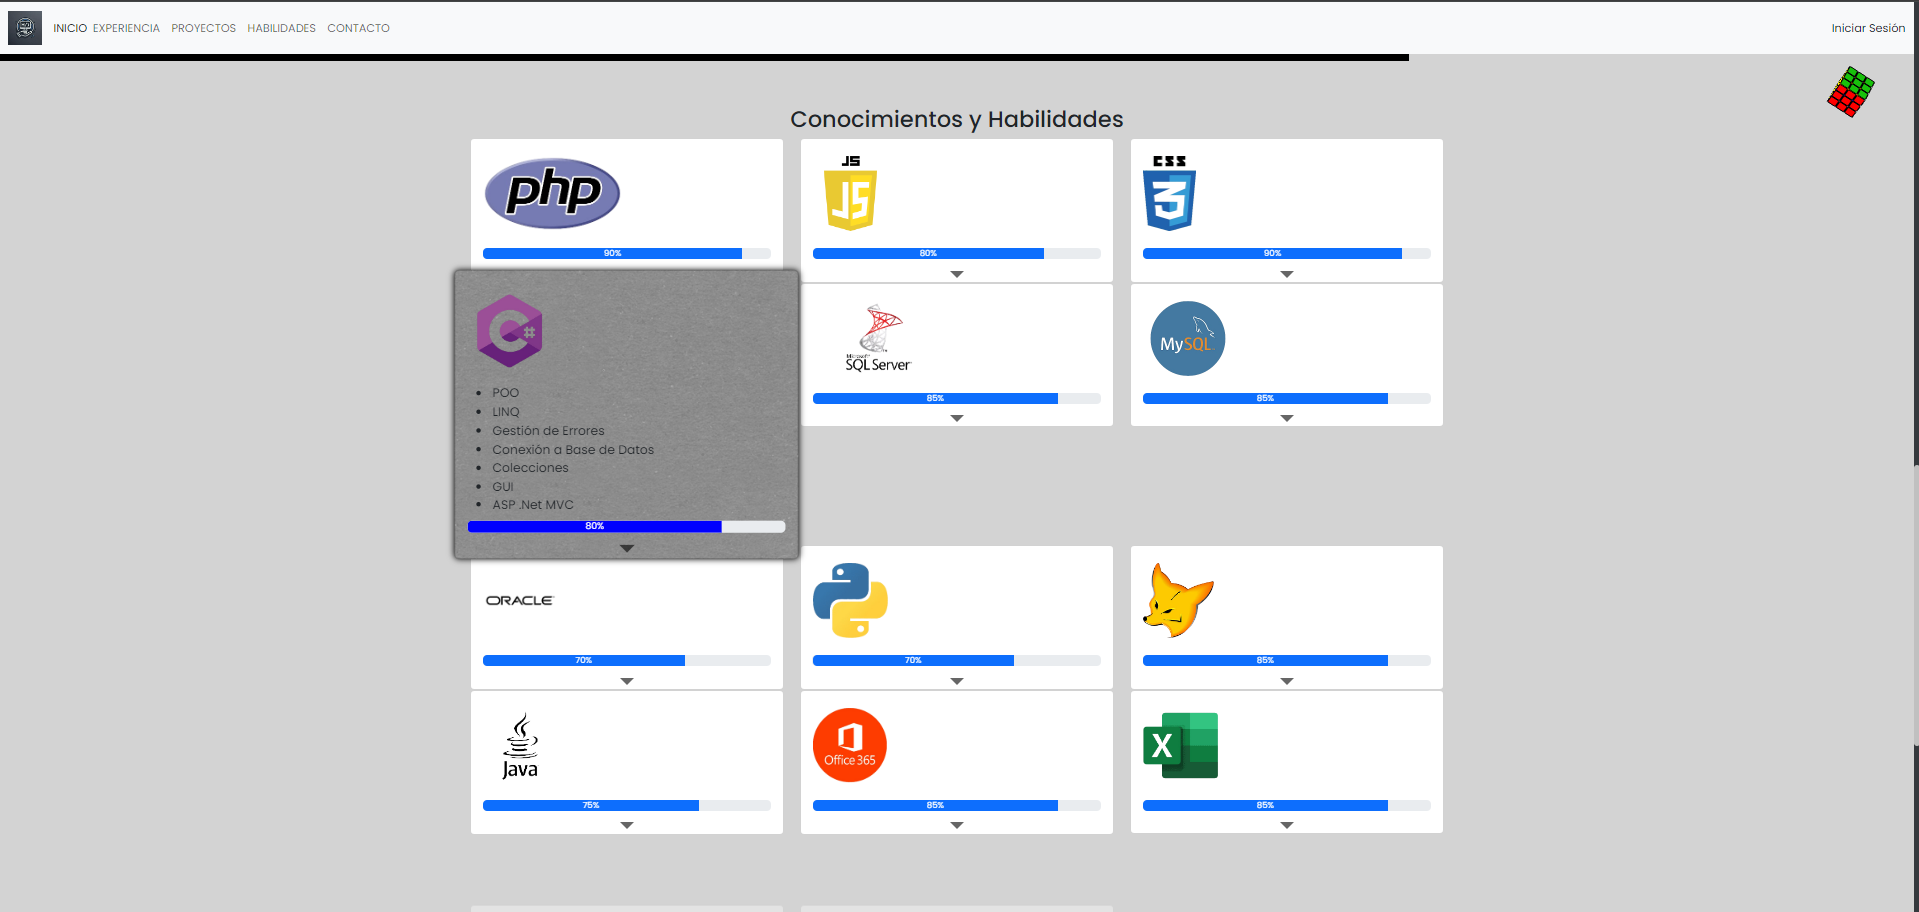Click the Python 70% progress bar
Viewport: 1919px width, 912px height.
click(957, 661)
